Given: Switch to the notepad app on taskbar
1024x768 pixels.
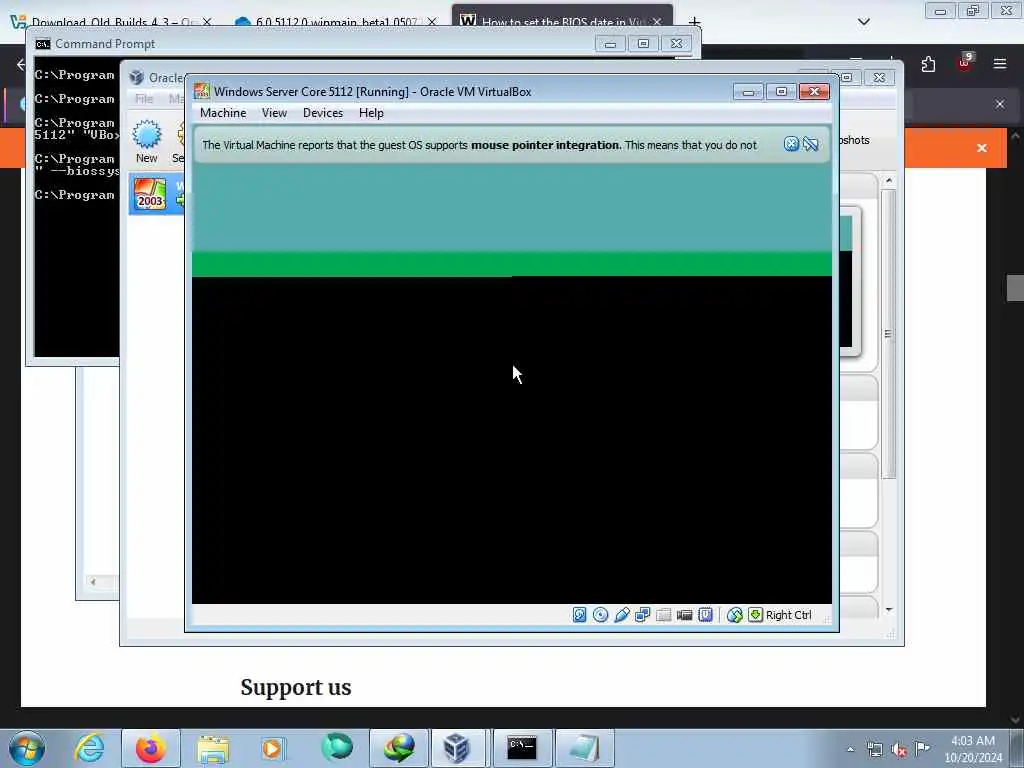Looking at the screenshot, I should (x=584, y=748).
